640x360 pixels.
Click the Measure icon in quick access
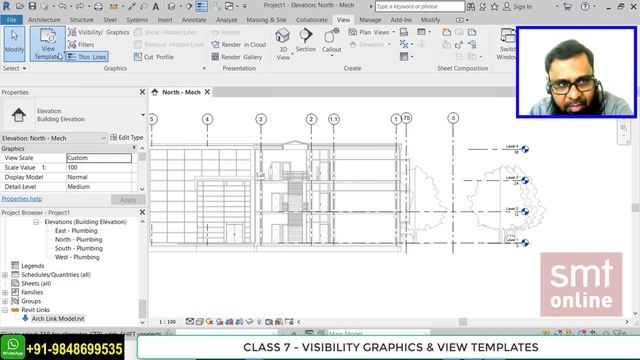(x=114, y=6)
